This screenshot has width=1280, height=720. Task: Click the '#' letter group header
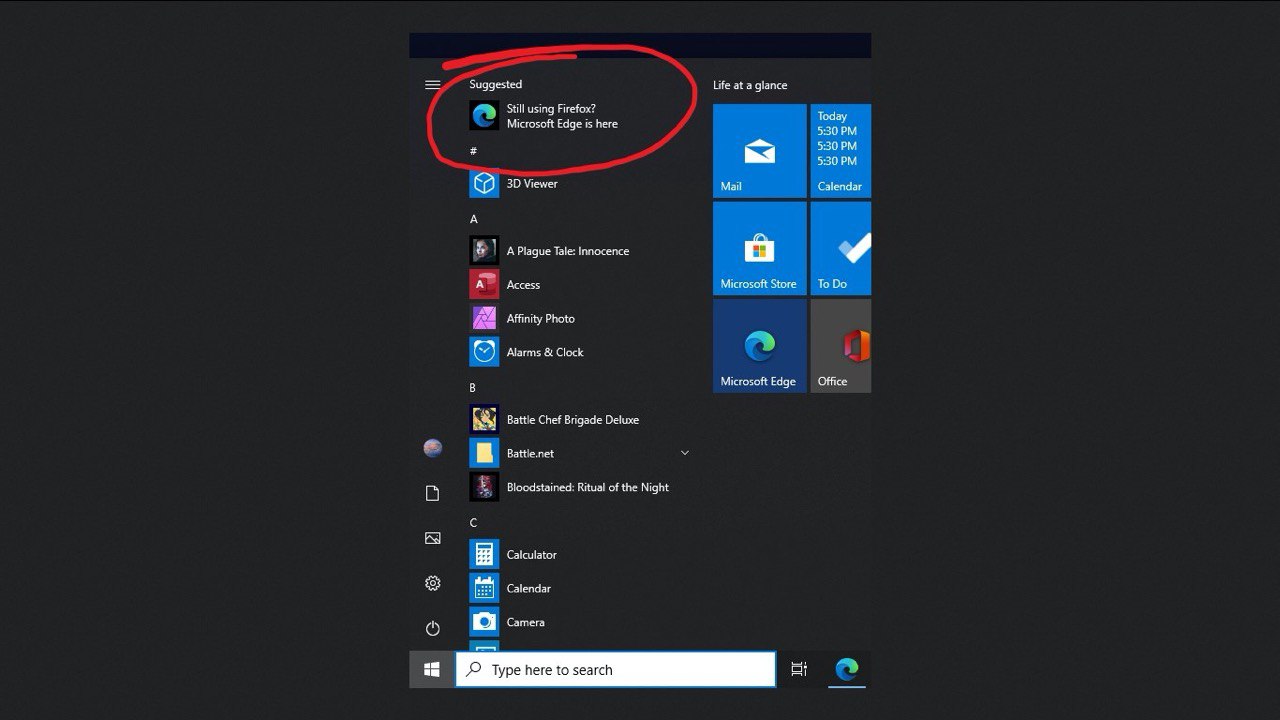(473, 151)
